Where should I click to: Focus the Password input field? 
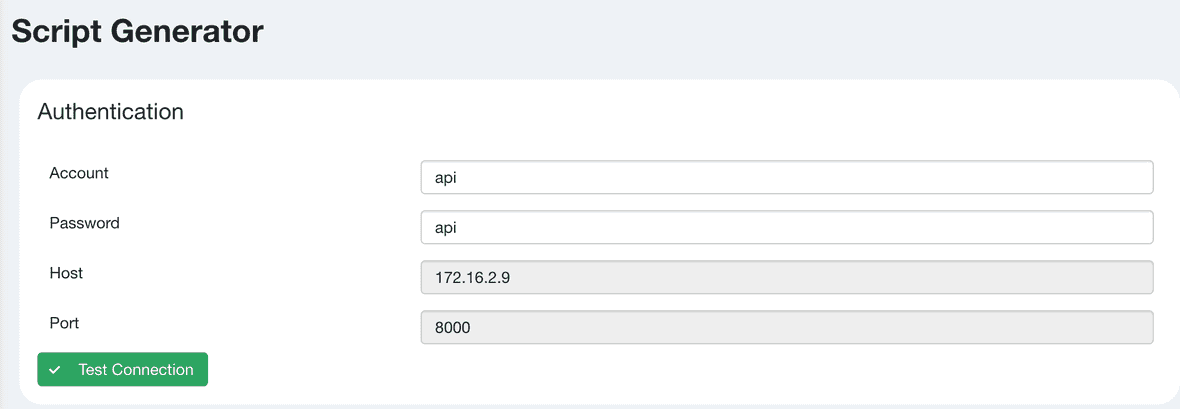(x=787, y=227)
